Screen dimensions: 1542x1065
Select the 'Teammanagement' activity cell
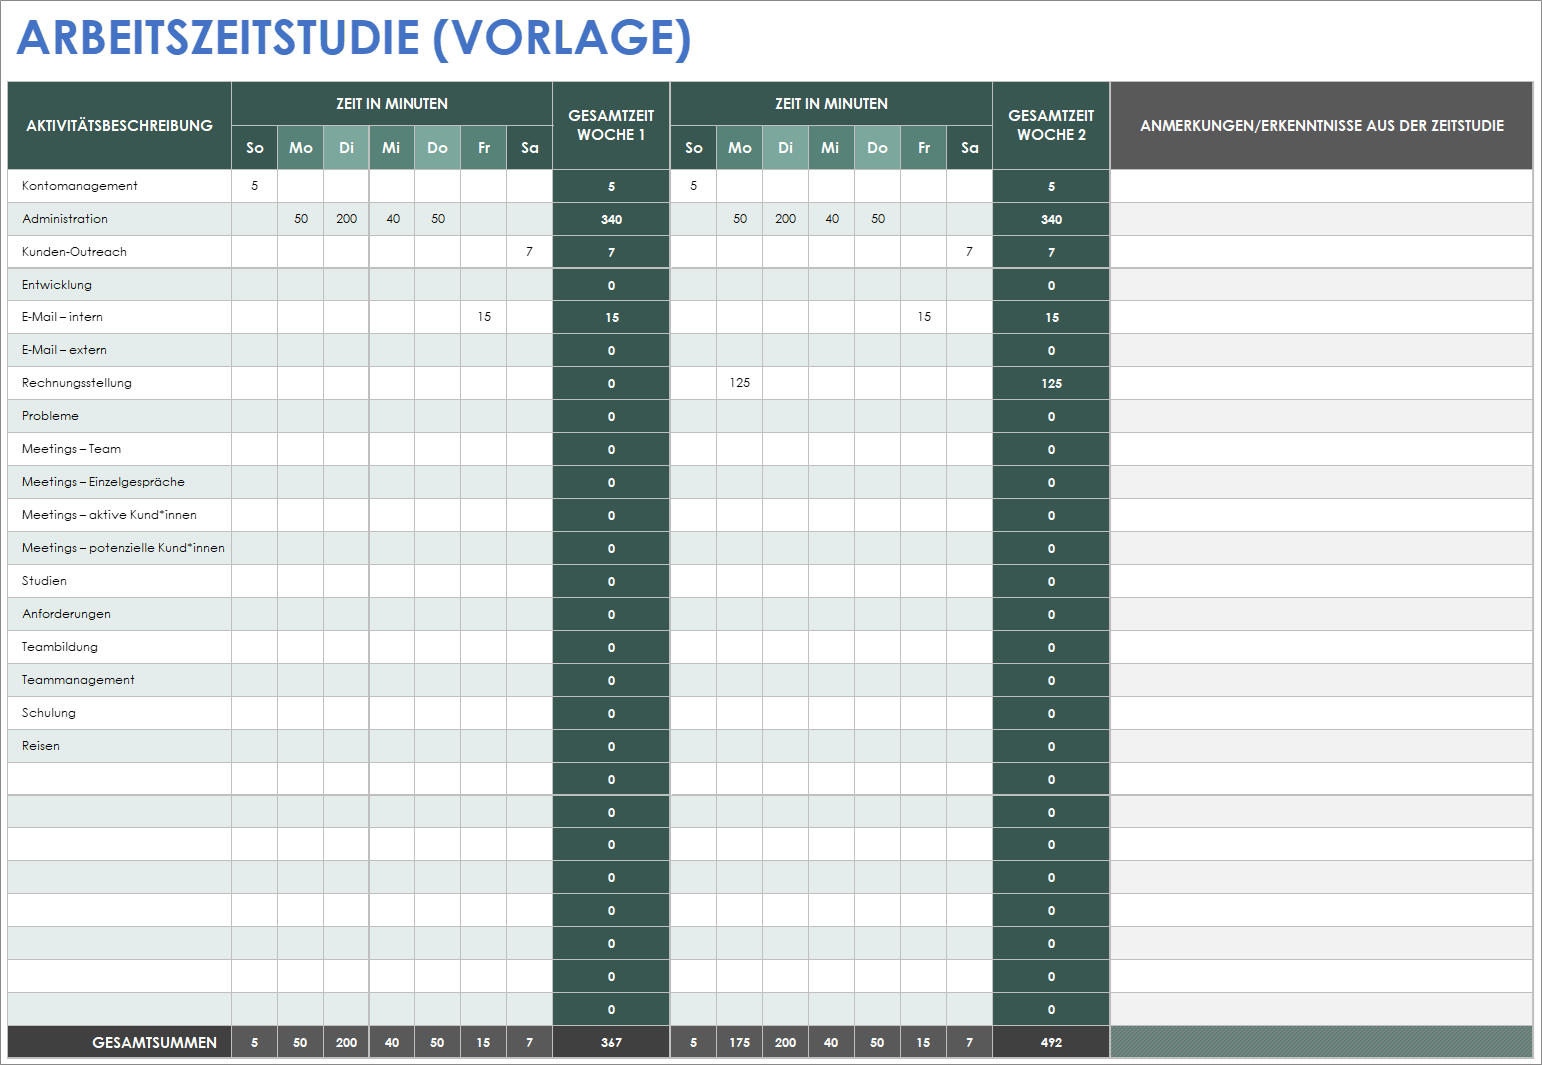120,680
